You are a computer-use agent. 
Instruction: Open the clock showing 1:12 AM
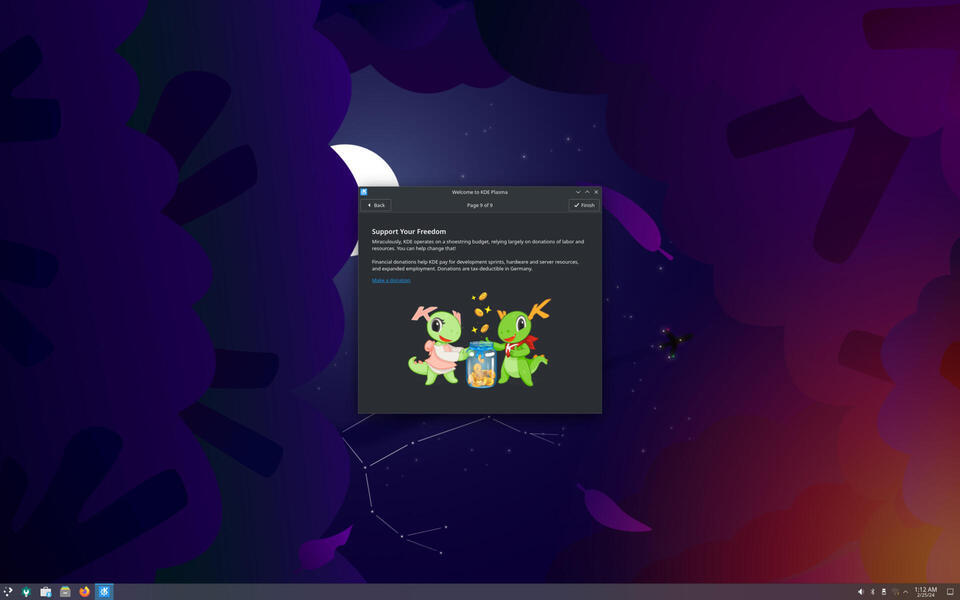pos(926,592)
